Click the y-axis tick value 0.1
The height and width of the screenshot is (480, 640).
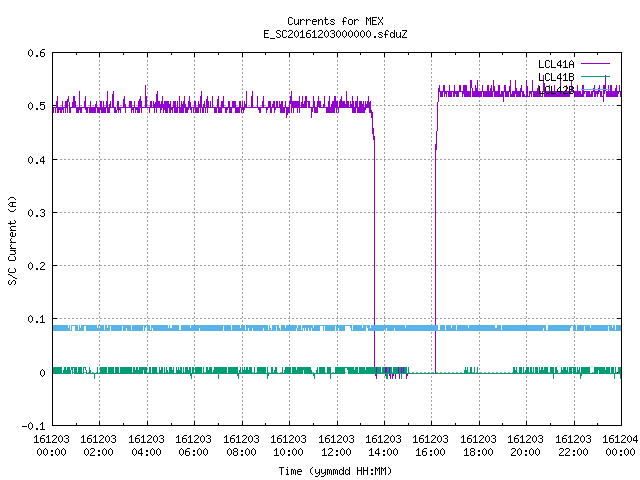pyautogui.click(x=36, y=319)
